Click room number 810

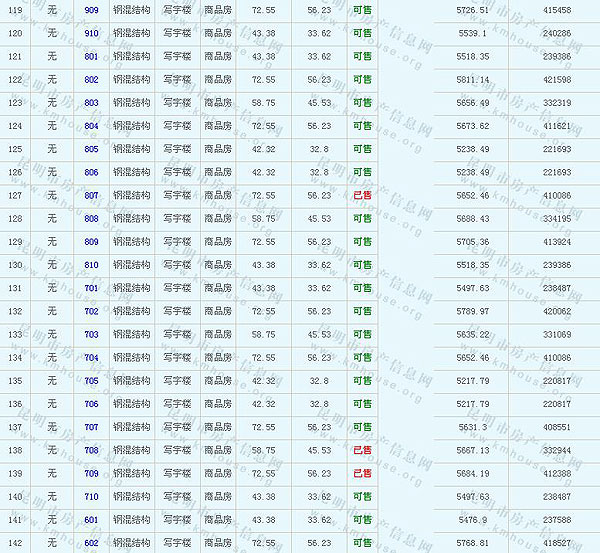coord(91,265)
